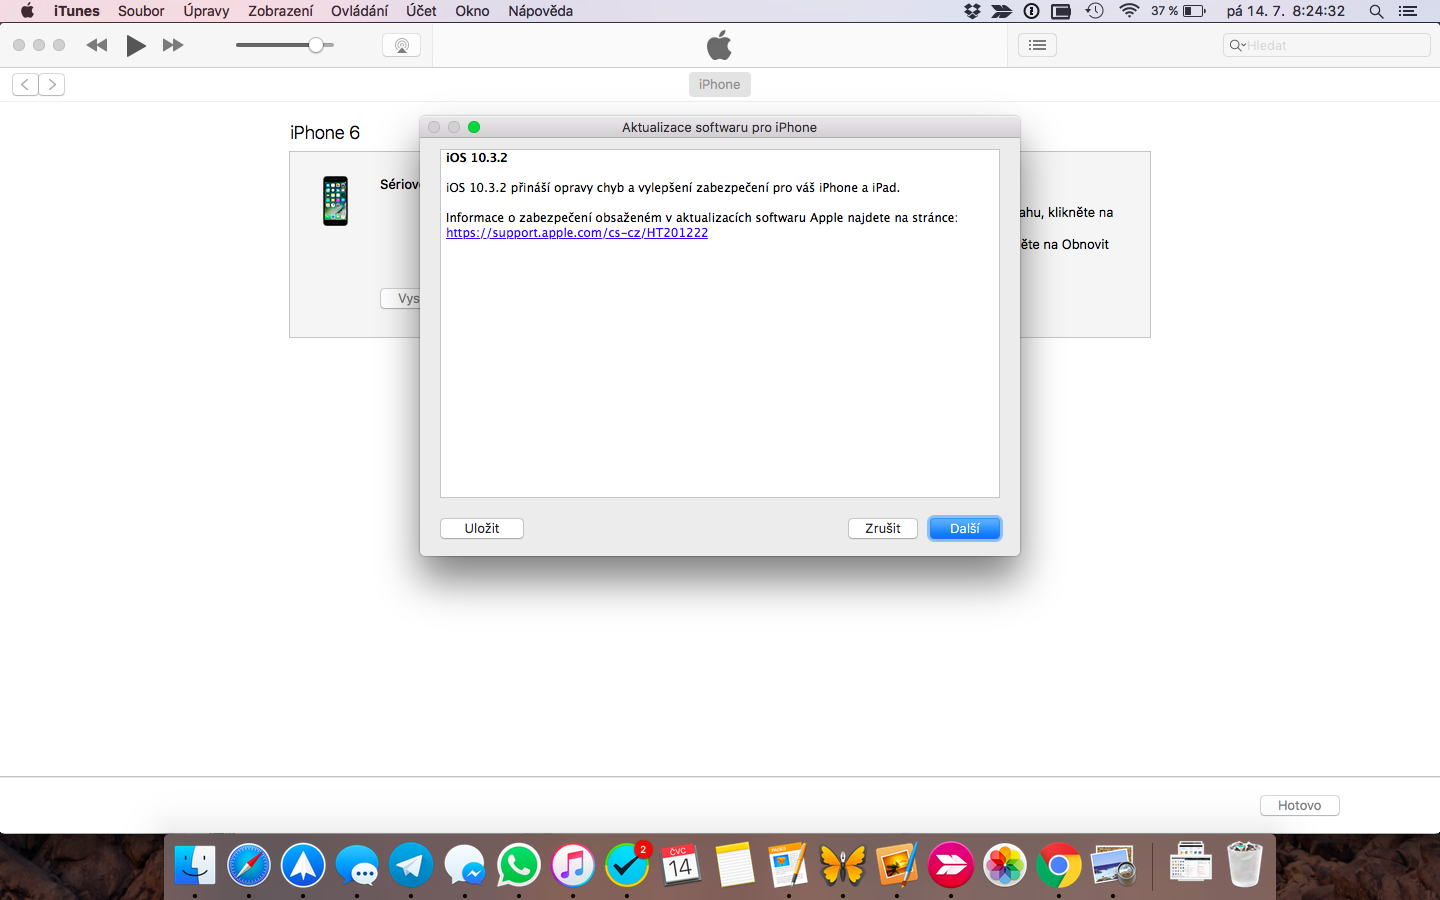This screenshot has width=1440, height=900.
Task: Click the back navigation arrow
Action: [x=24, y=84]
